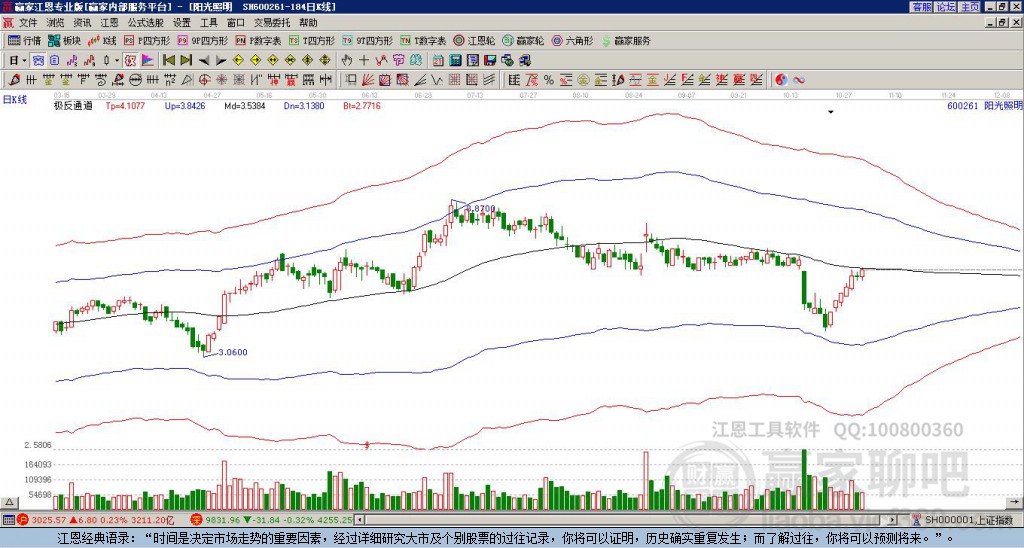Jump to first bar with skip-back arrow
Screen dimensions: 1024x548
[x=168, y=61]
